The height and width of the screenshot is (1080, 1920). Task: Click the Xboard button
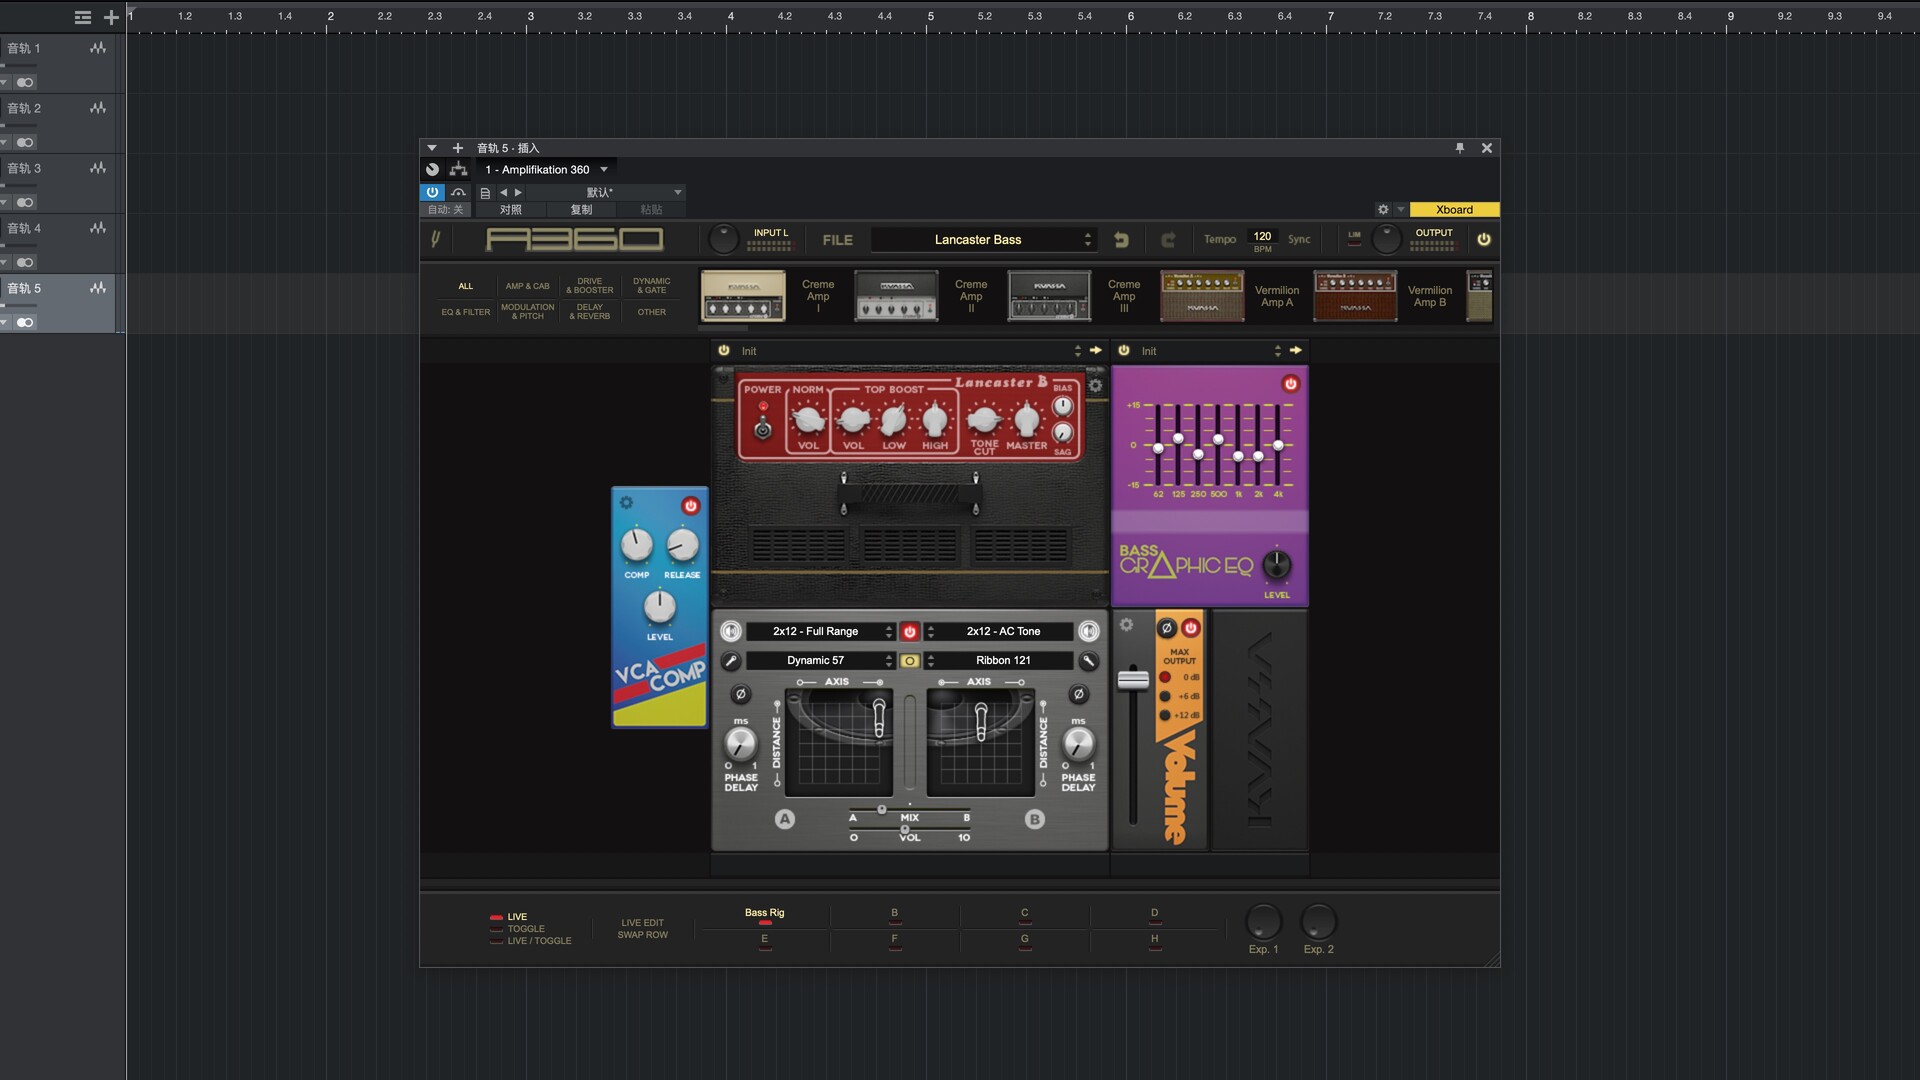click(x=1454, y=210)
